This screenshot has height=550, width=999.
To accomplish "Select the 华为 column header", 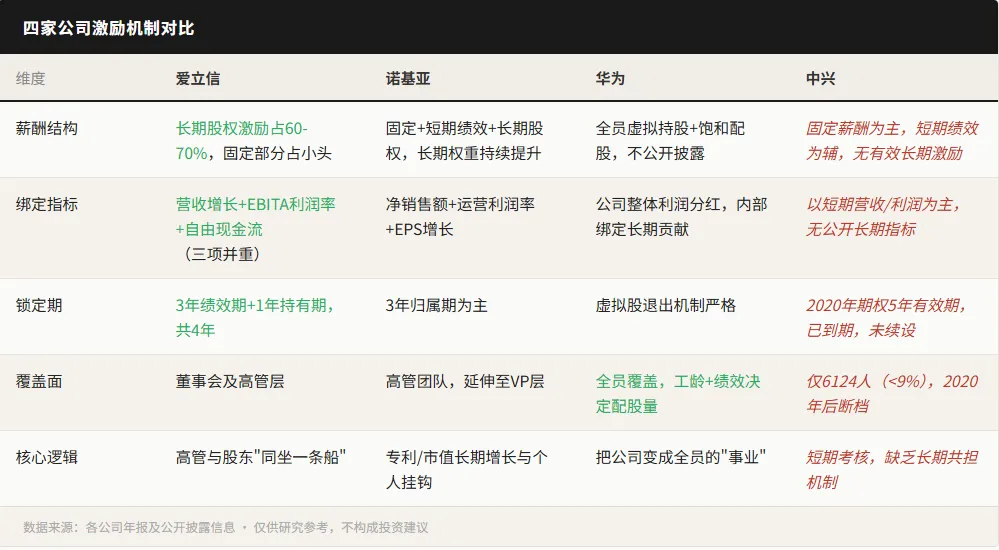I will point(610,78).
